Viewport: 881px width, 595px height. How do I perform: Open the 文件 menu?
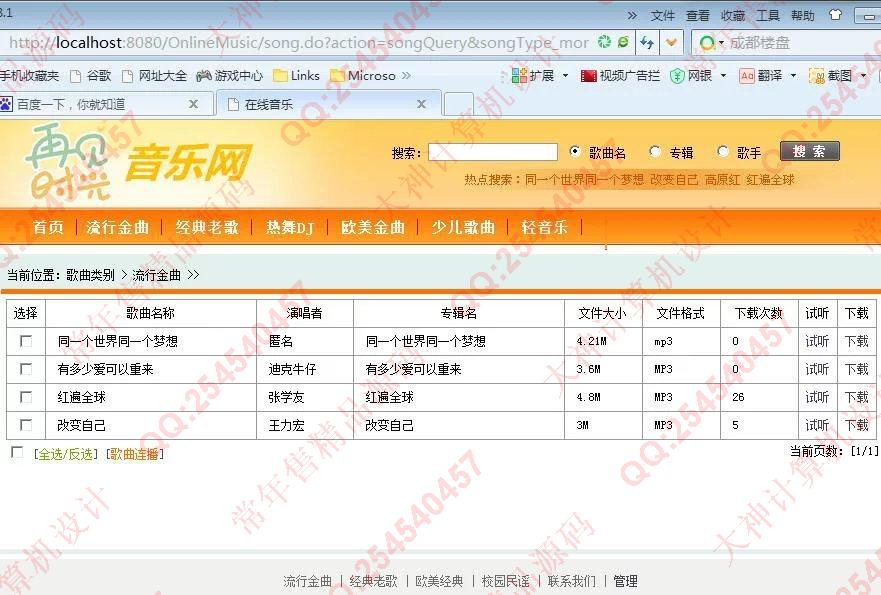662,16
